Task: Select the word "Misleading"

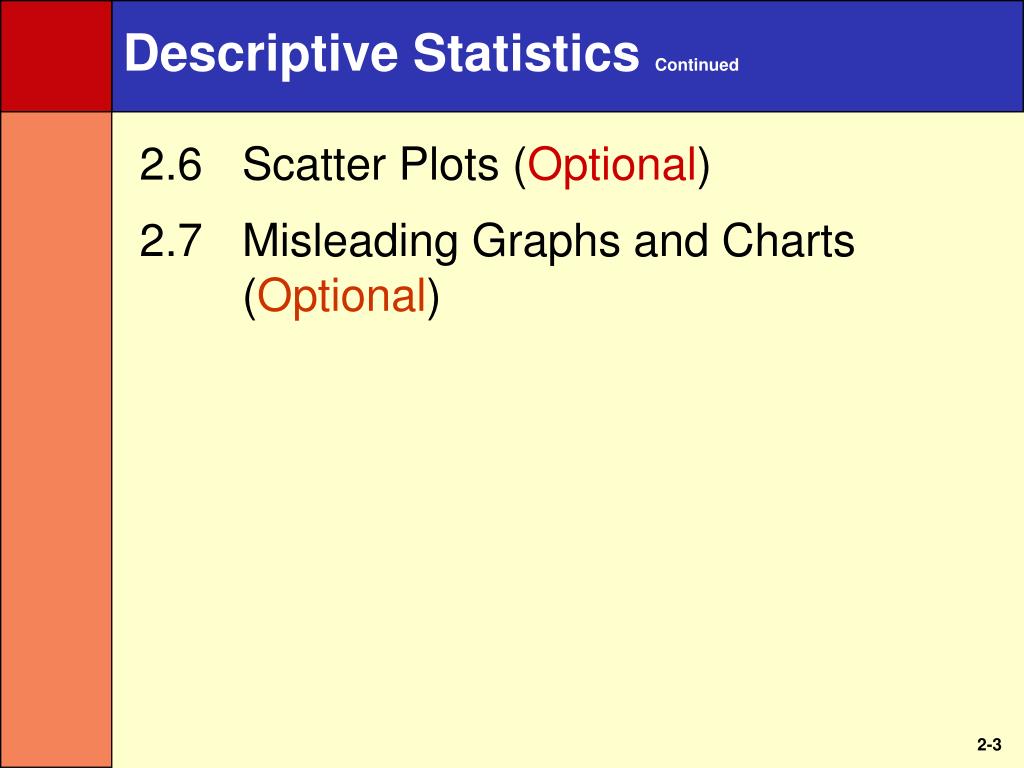Action: point(350,243)
